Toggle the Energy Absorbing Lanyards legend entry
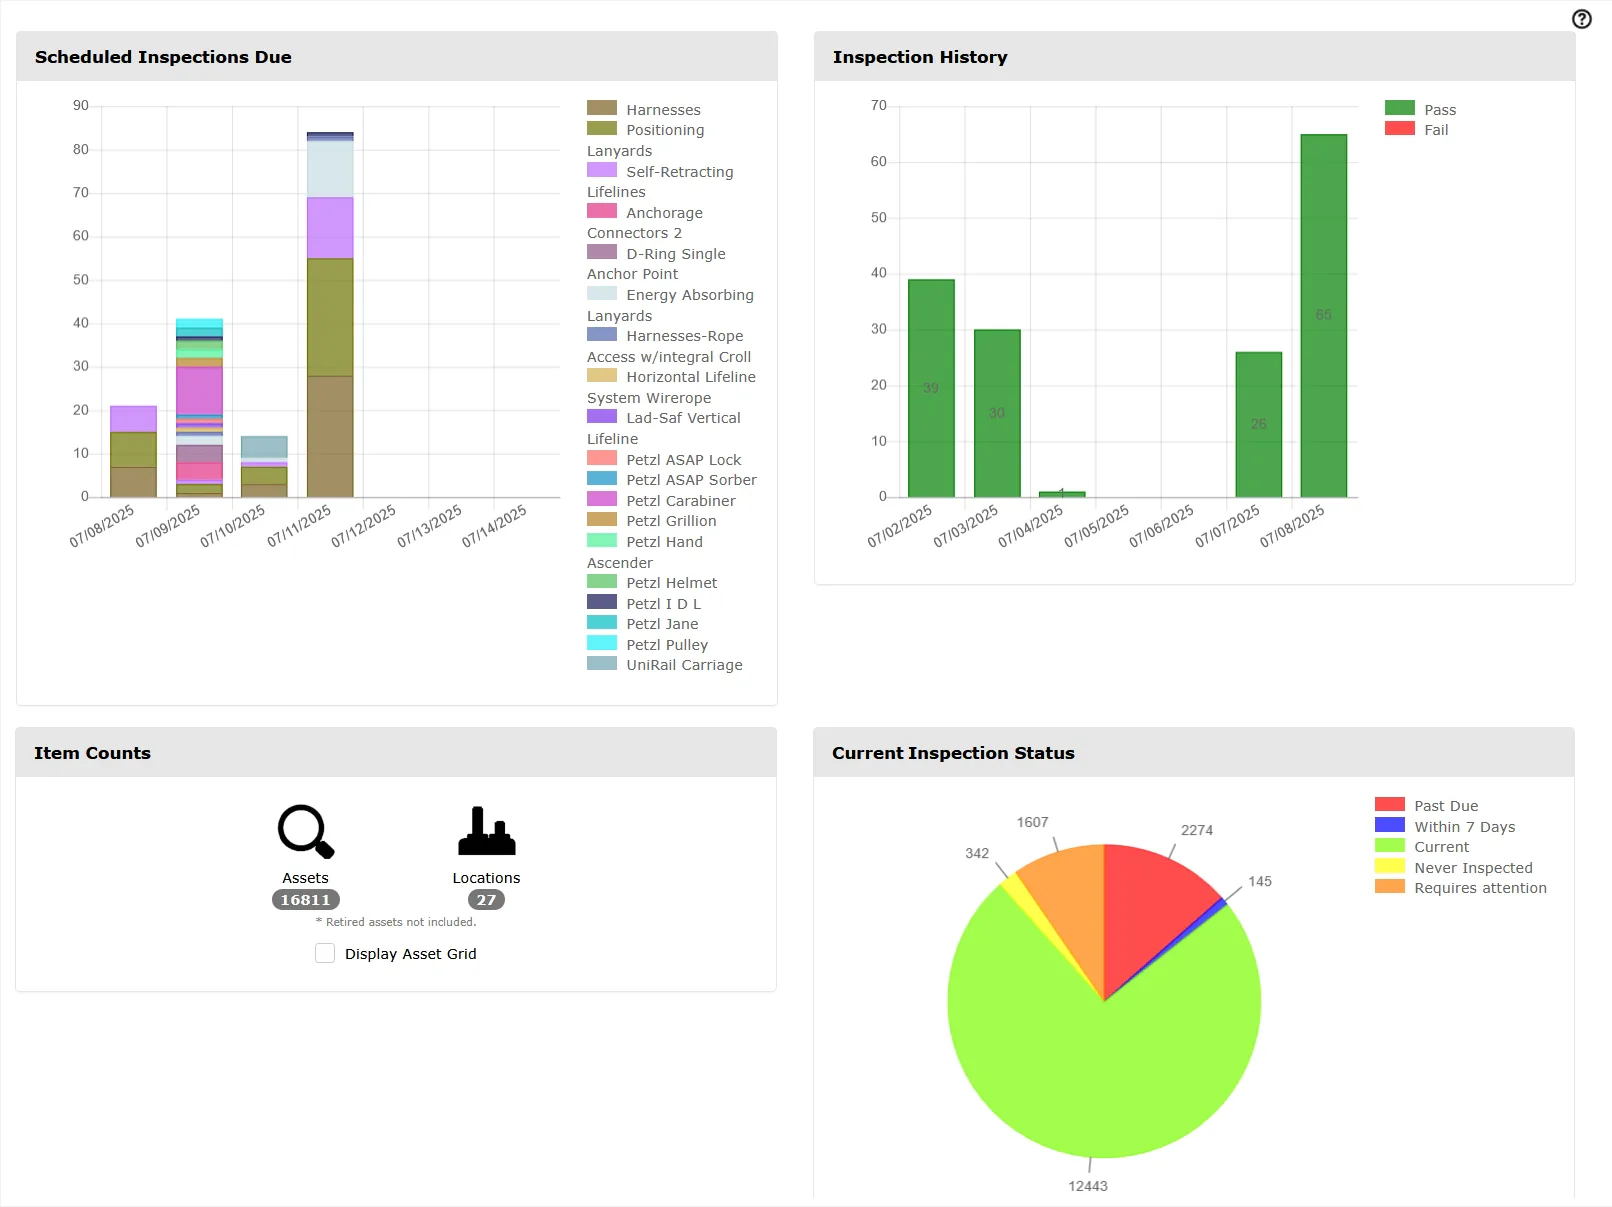This screenshot has width=1612, height=1207. point(670,305)
